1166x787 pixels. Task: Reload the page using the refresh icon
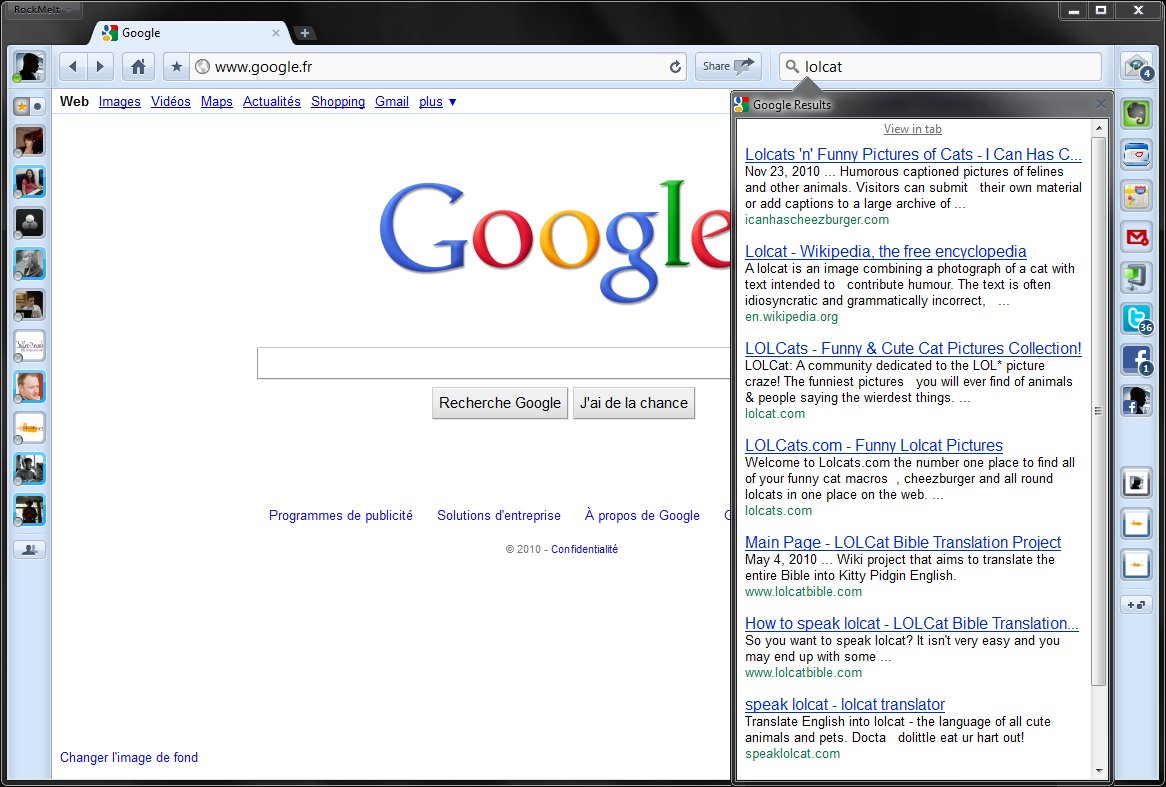click(675, 67)
